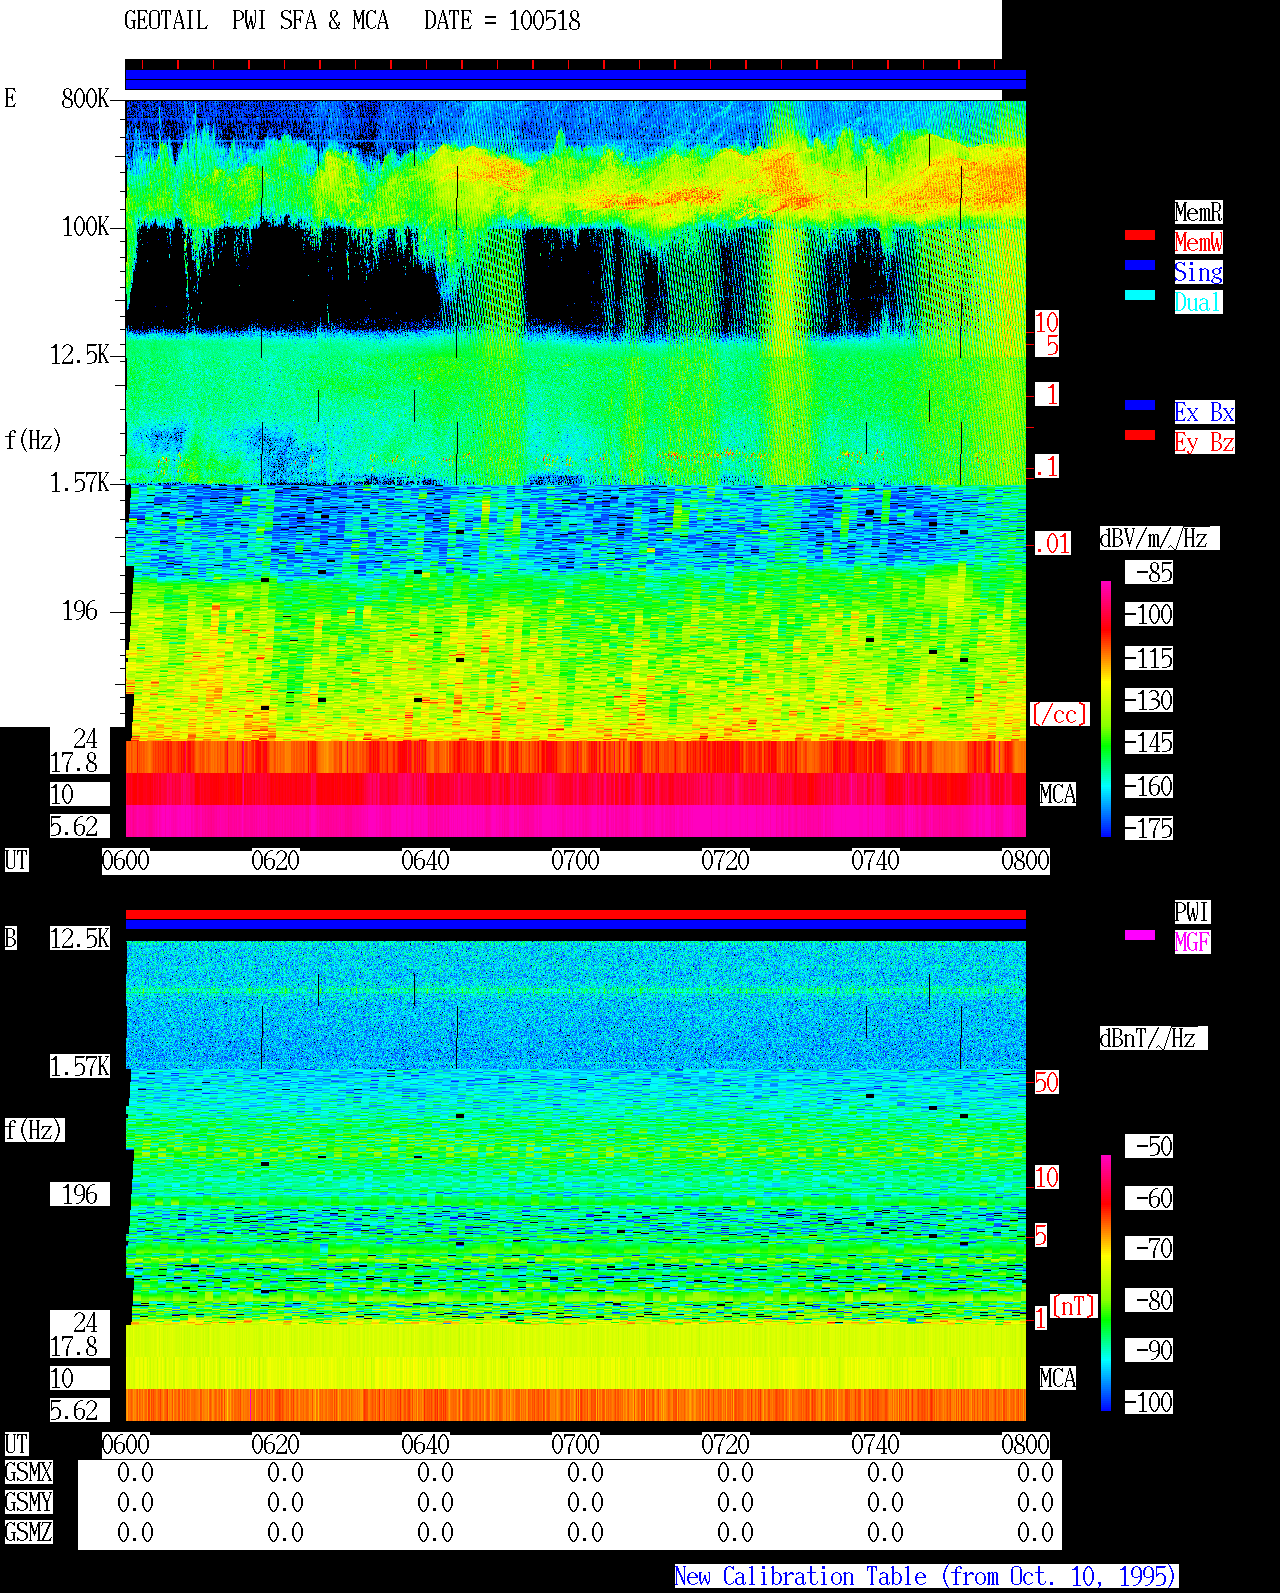Click the [/cc] density unit label
The height and width of the screenshot is (1593, 1280).
tap(1059, 715)
